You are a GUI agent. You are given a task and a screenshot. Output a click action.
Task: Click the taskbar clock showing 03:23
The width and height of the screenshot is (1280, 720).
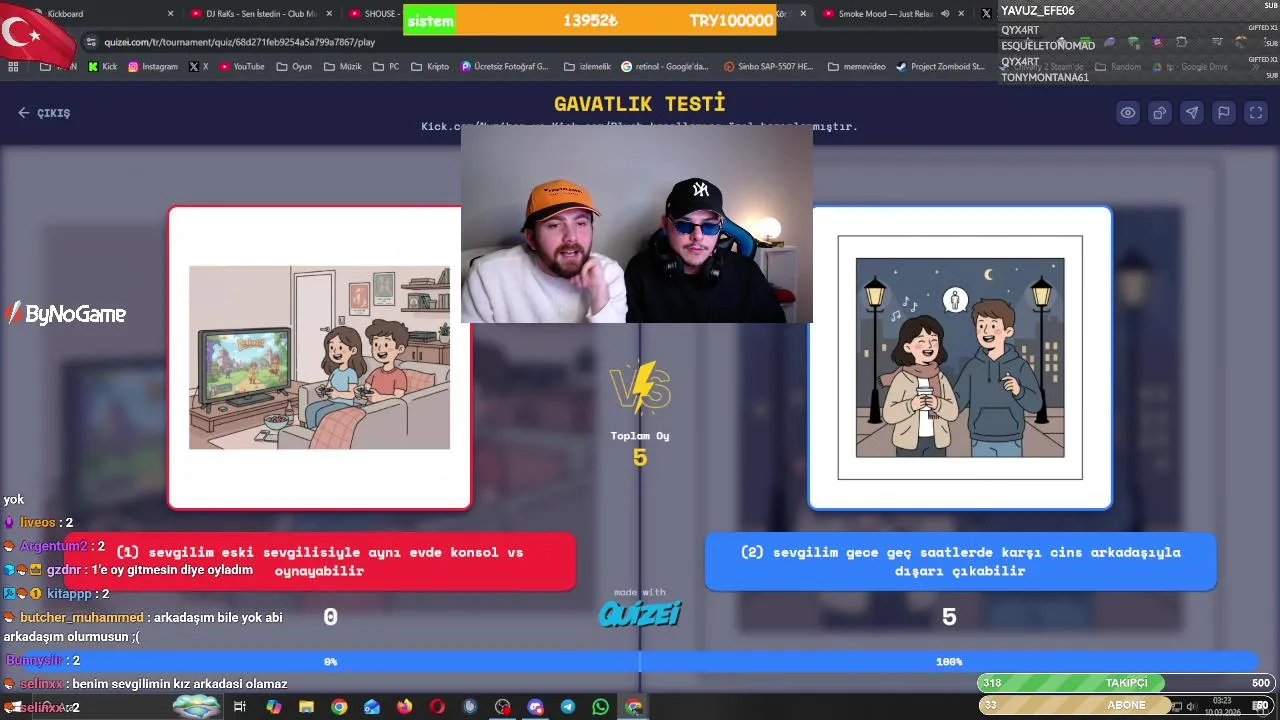coord(1222,707)
